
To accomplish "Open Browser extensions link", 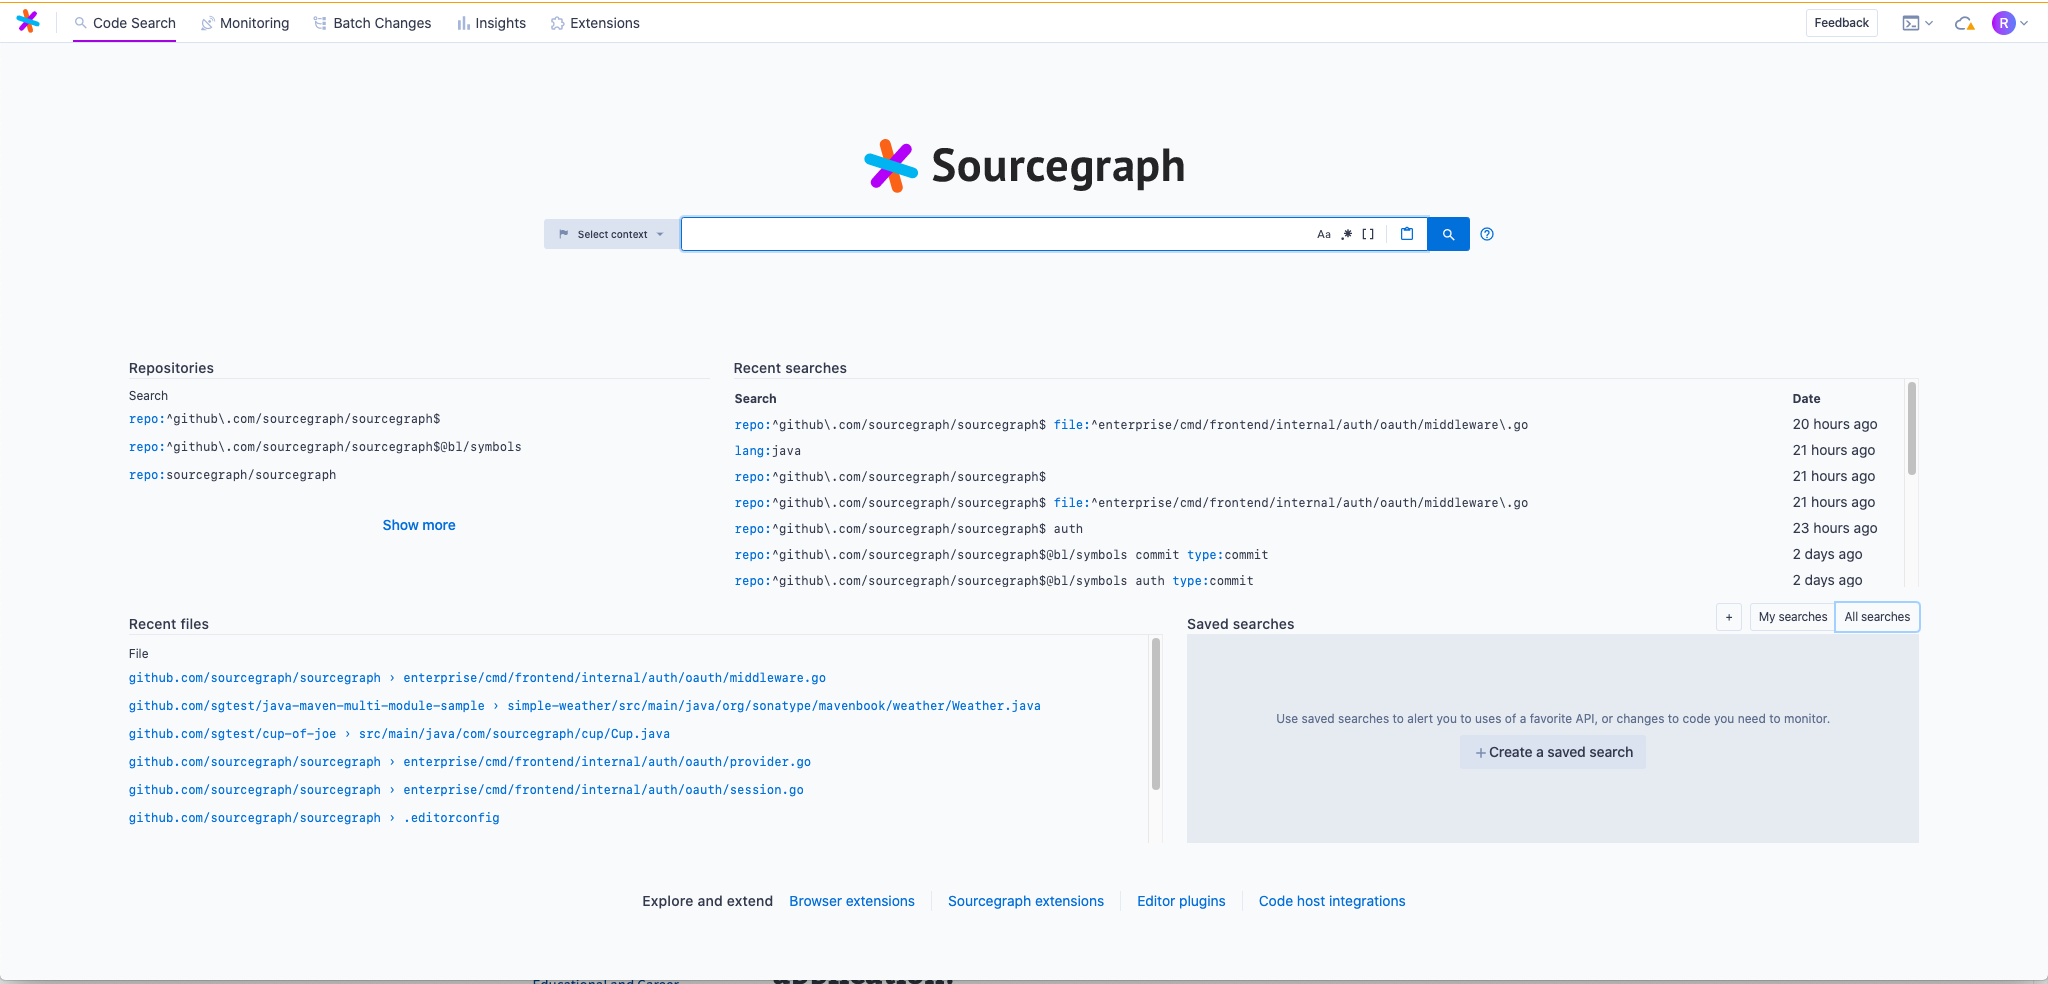I will pyautogui.click(x=851, y=901).
